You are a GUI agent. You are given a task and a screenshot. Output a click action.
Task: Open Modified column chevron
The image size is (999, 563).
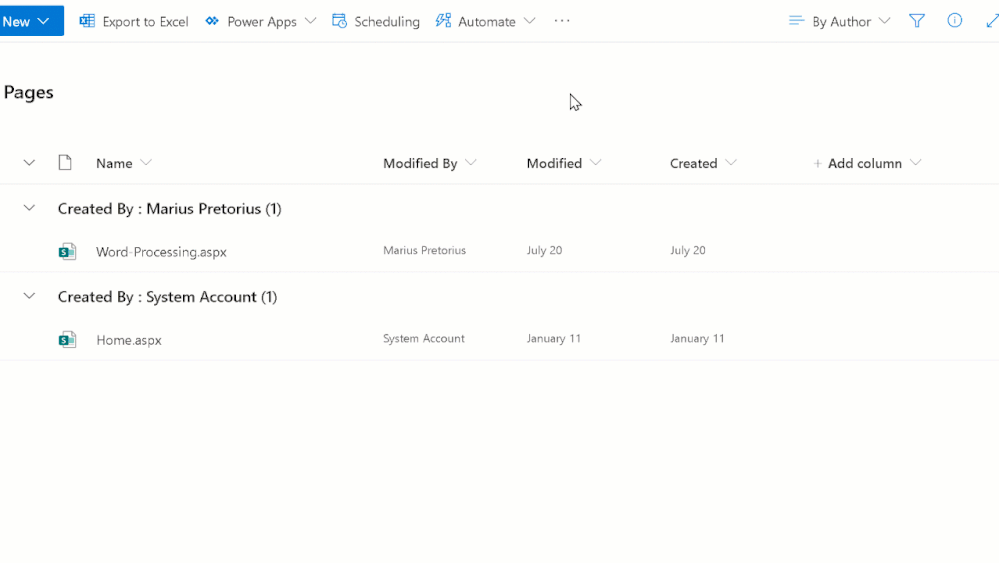click(596, 163)
